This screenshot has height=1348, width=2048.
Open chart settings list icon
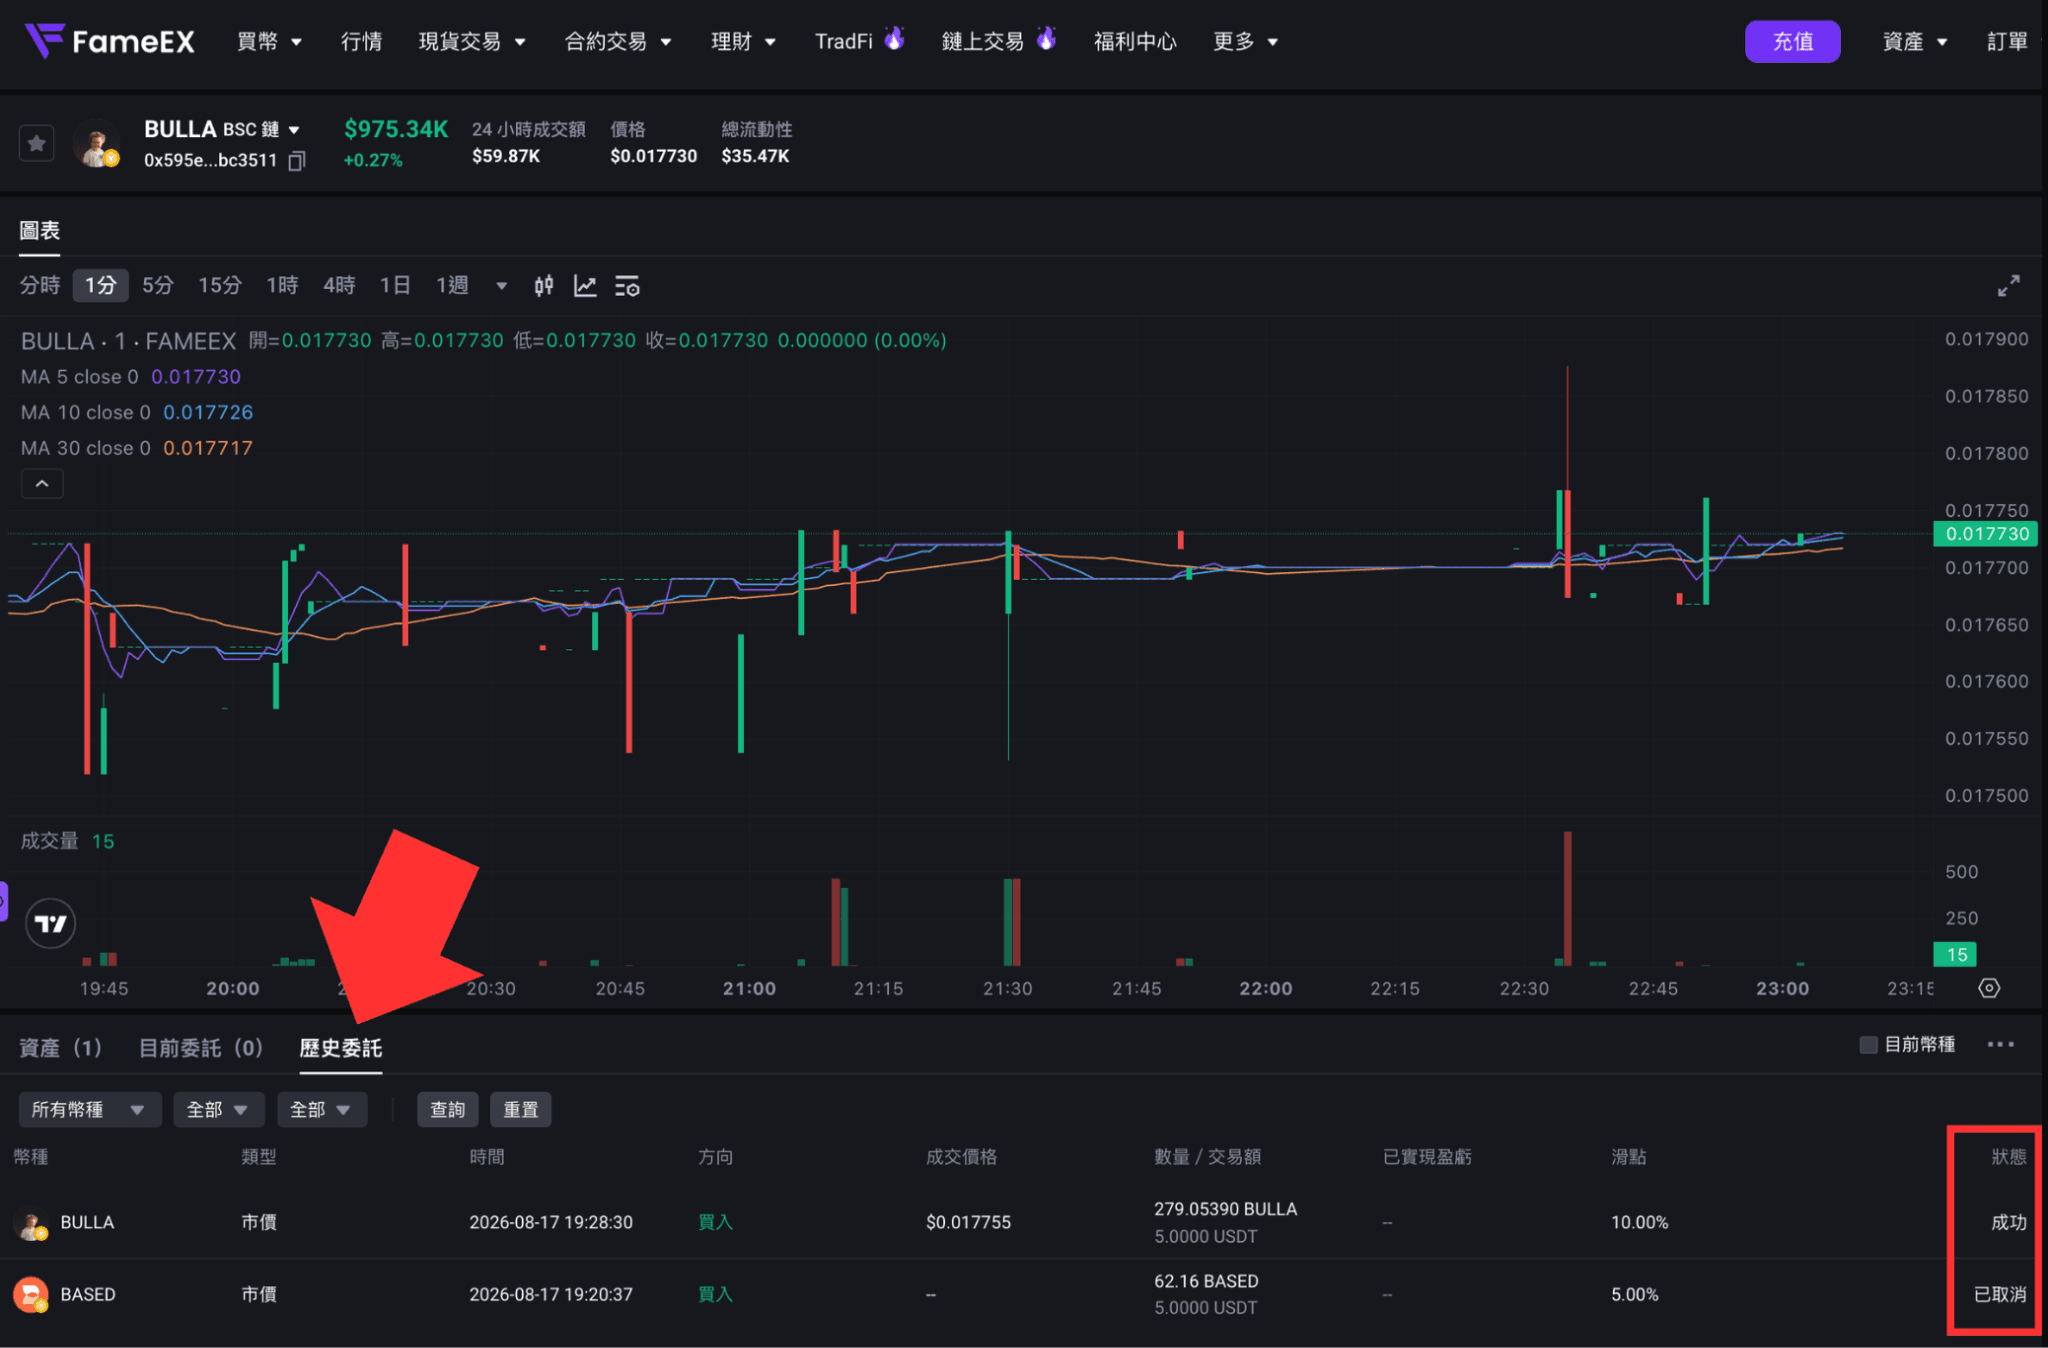pos(627,287)
